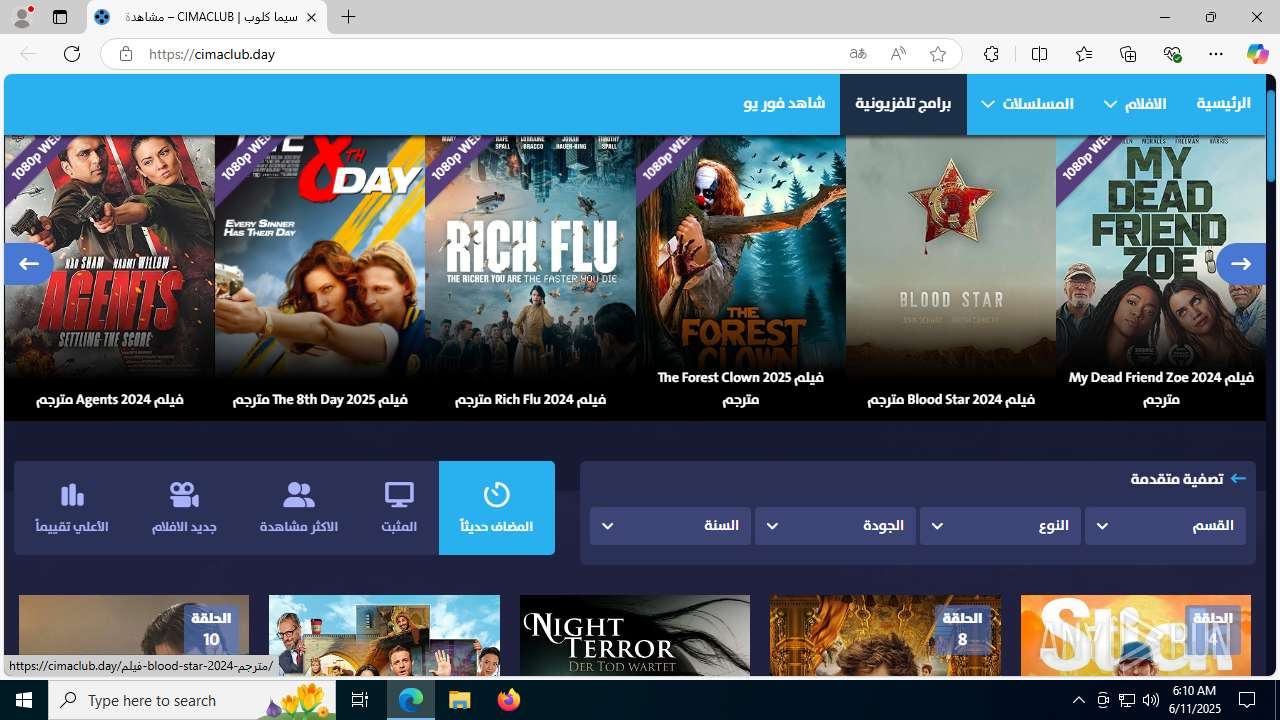Open the القسم section dropdown
The image size is (1280, 720).
[1165, 526]
